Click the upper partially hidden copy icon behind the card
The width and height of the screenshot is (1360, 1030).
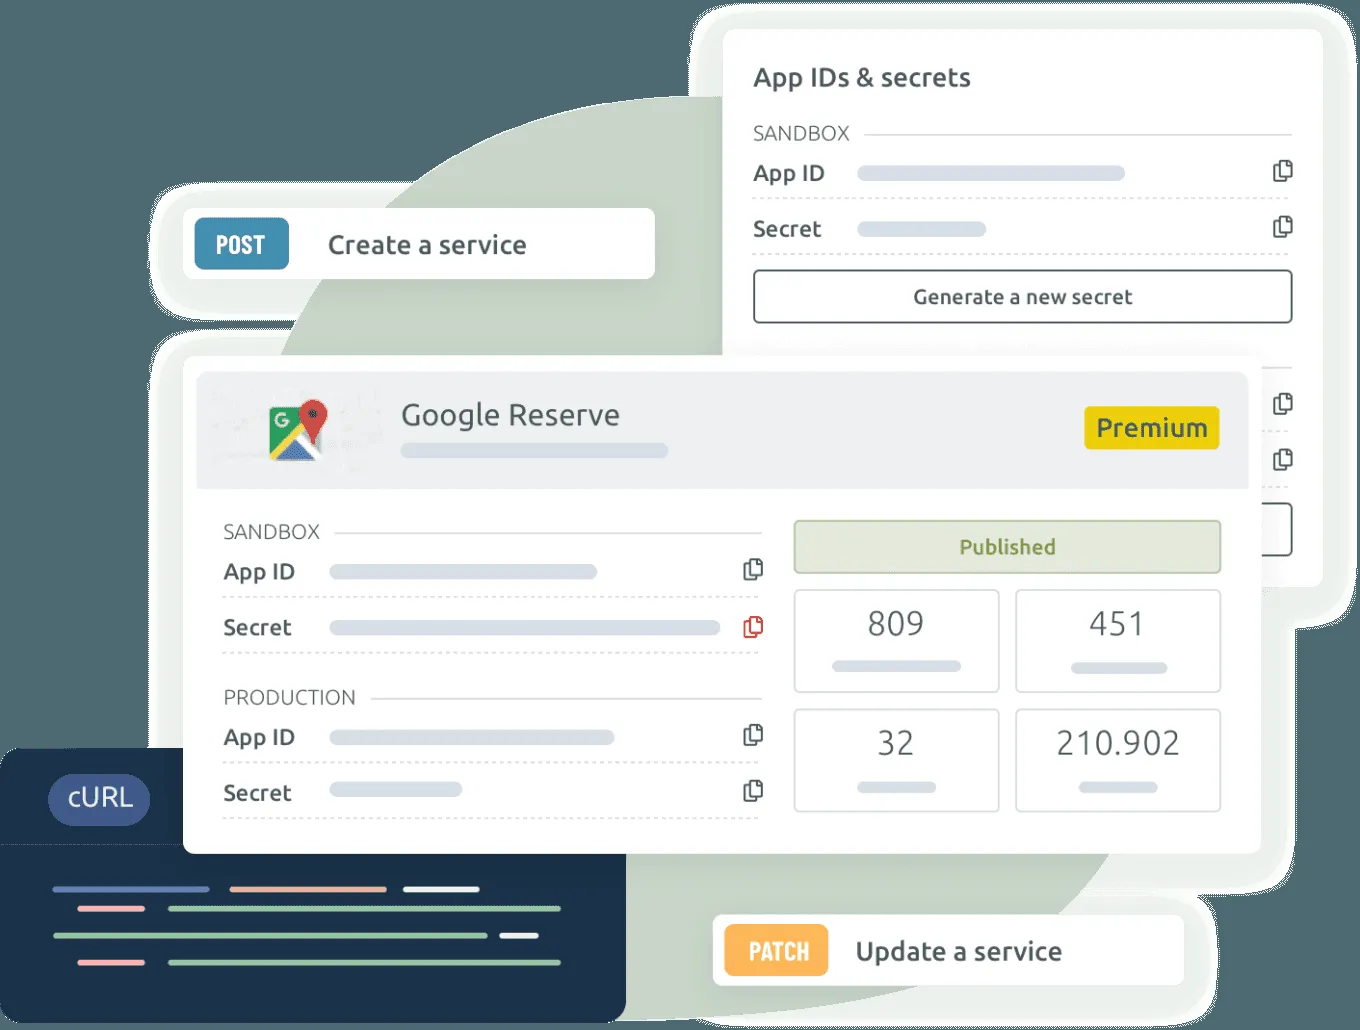tap(1282, 404)
